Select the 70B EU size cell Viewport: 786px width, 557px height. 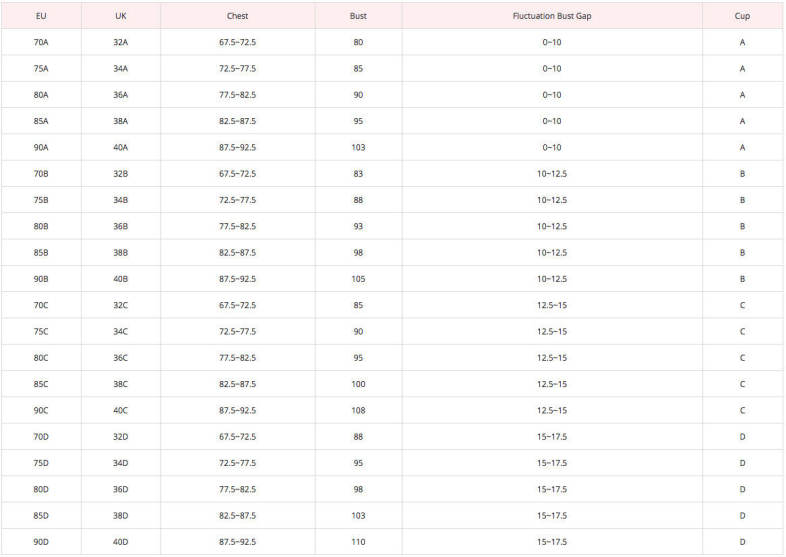[41, 174]
